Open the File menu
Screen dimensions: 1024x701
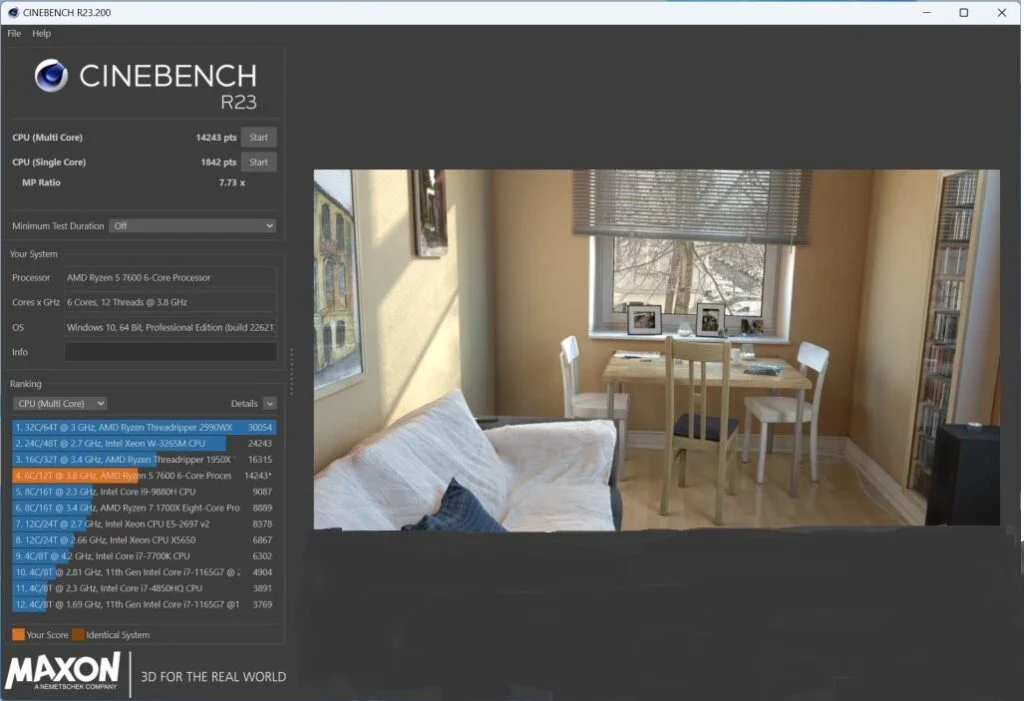coord(14,33)
